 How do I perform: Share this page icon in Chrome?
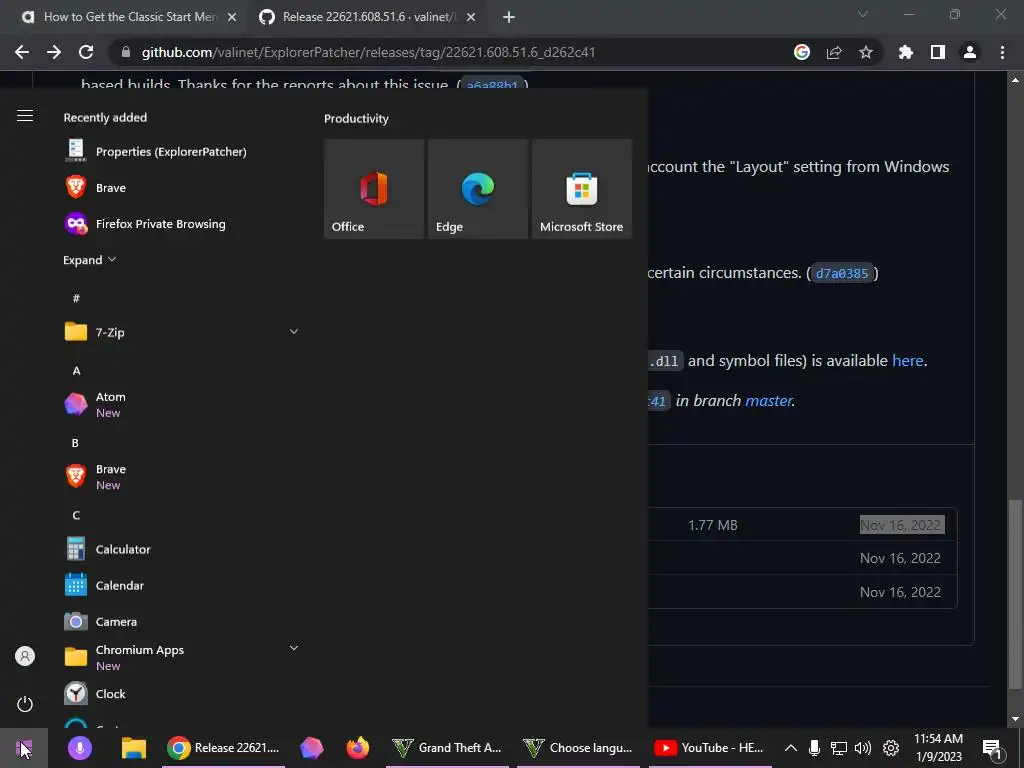(x=834, y=52)
